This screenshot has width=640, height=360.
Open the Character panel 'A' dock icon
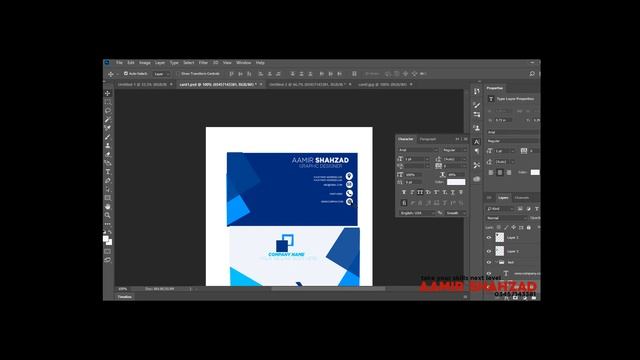pos(476,142)
